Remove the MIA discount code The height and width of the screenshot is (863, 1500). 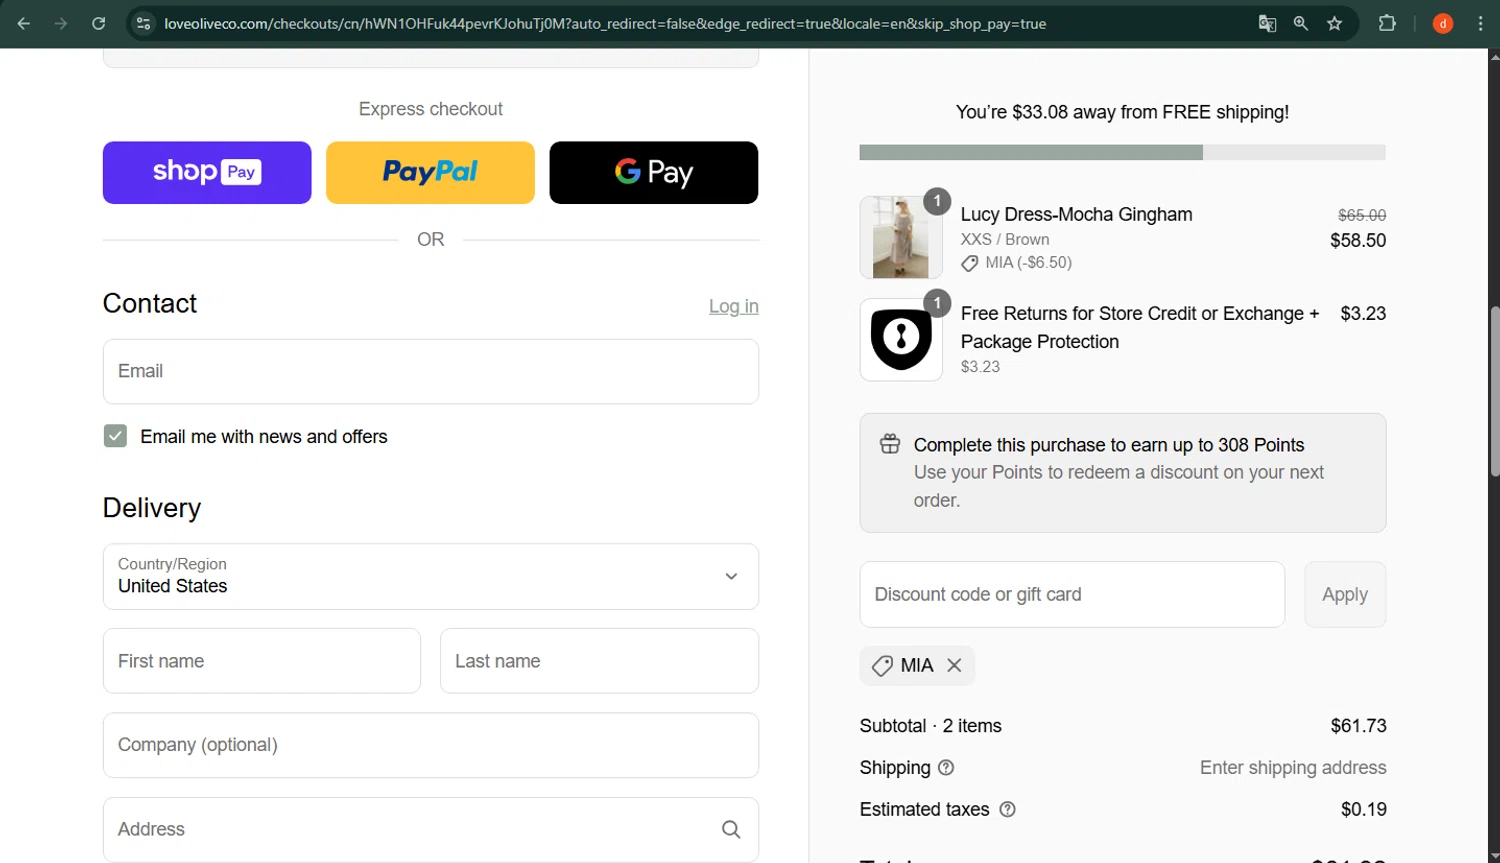click(x=954, y=665)
